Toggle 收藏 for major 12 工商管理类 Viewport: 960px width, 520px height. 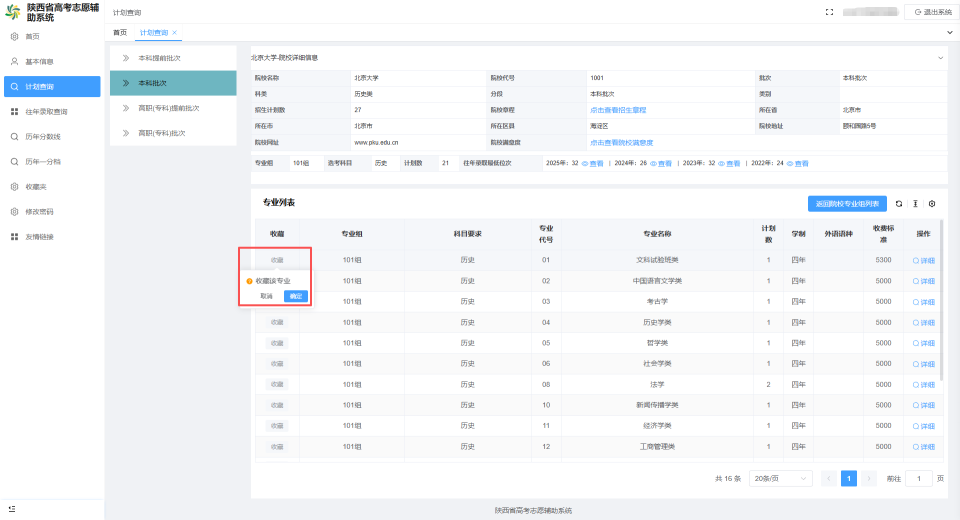tap(277, 447)
